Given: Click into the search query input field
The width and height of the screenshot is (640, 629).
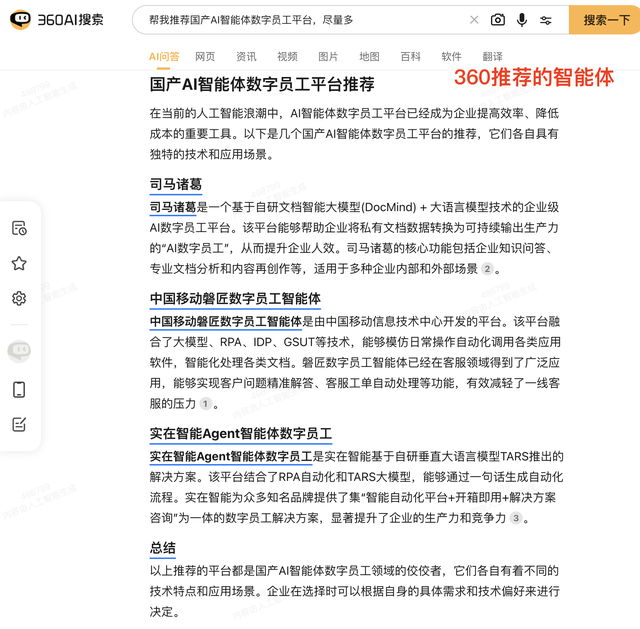Looking at the screenshot, I should tap(302, 20).
